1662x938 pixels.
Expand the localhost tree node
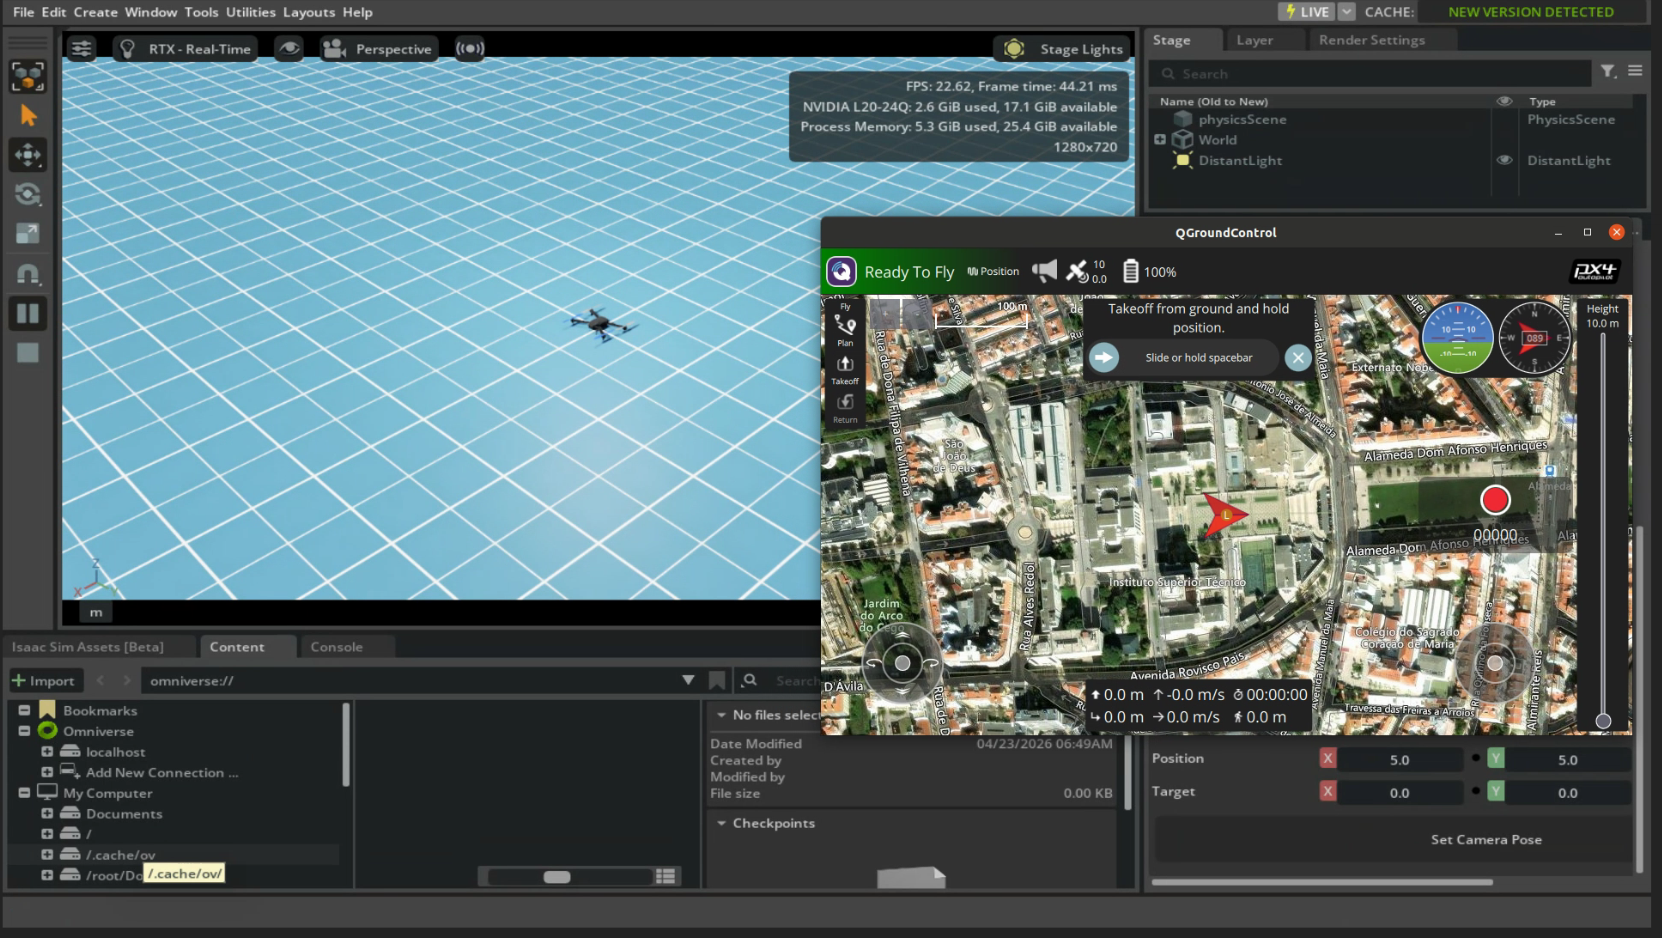[47, 752]
